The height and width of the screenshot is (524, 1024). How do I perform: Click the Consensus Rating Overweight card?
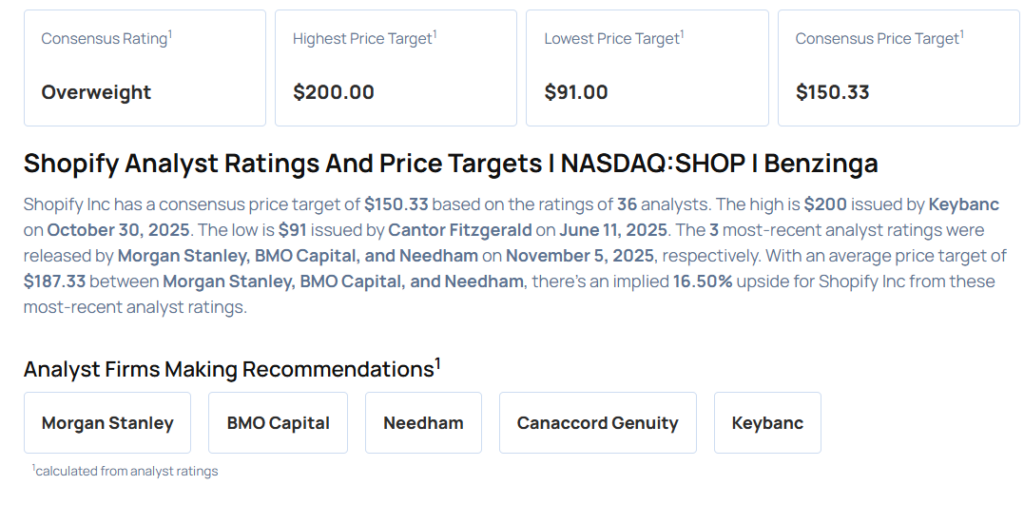click(145, 68)
